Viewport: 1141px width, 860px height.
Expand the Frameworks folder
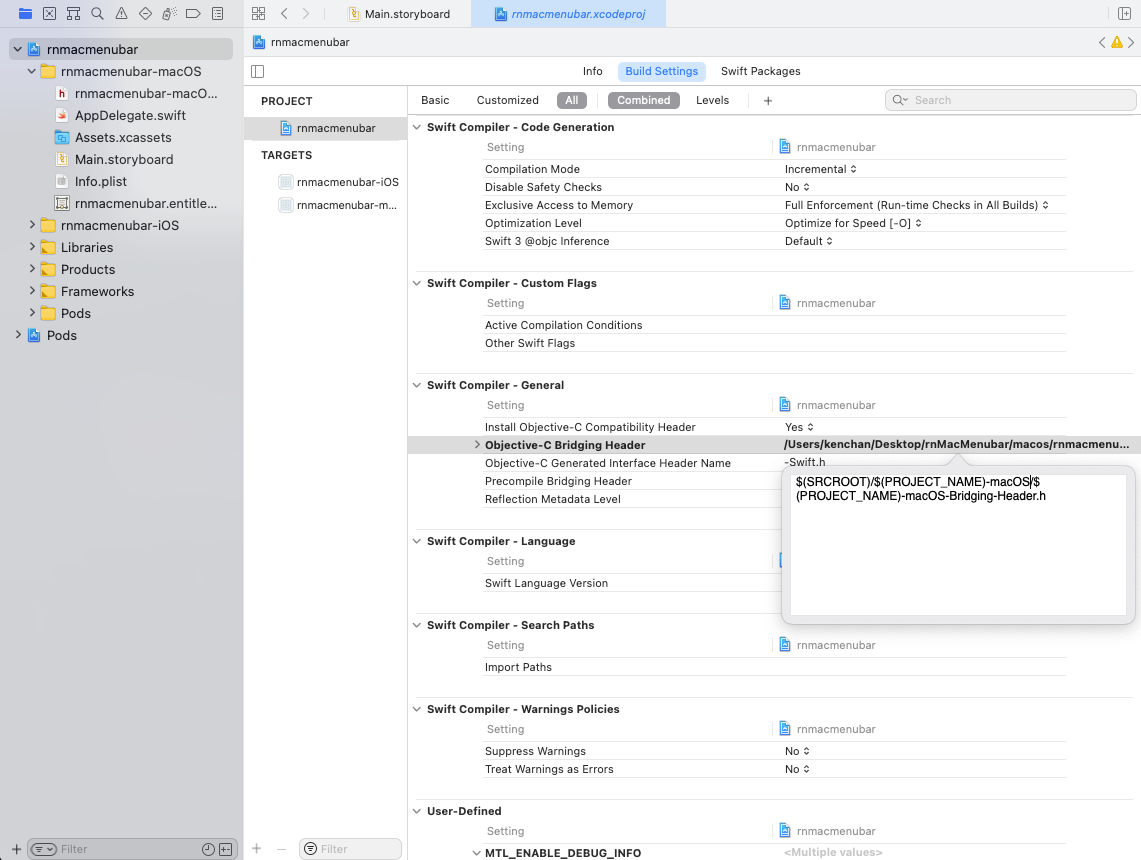[x=31, y=291]
